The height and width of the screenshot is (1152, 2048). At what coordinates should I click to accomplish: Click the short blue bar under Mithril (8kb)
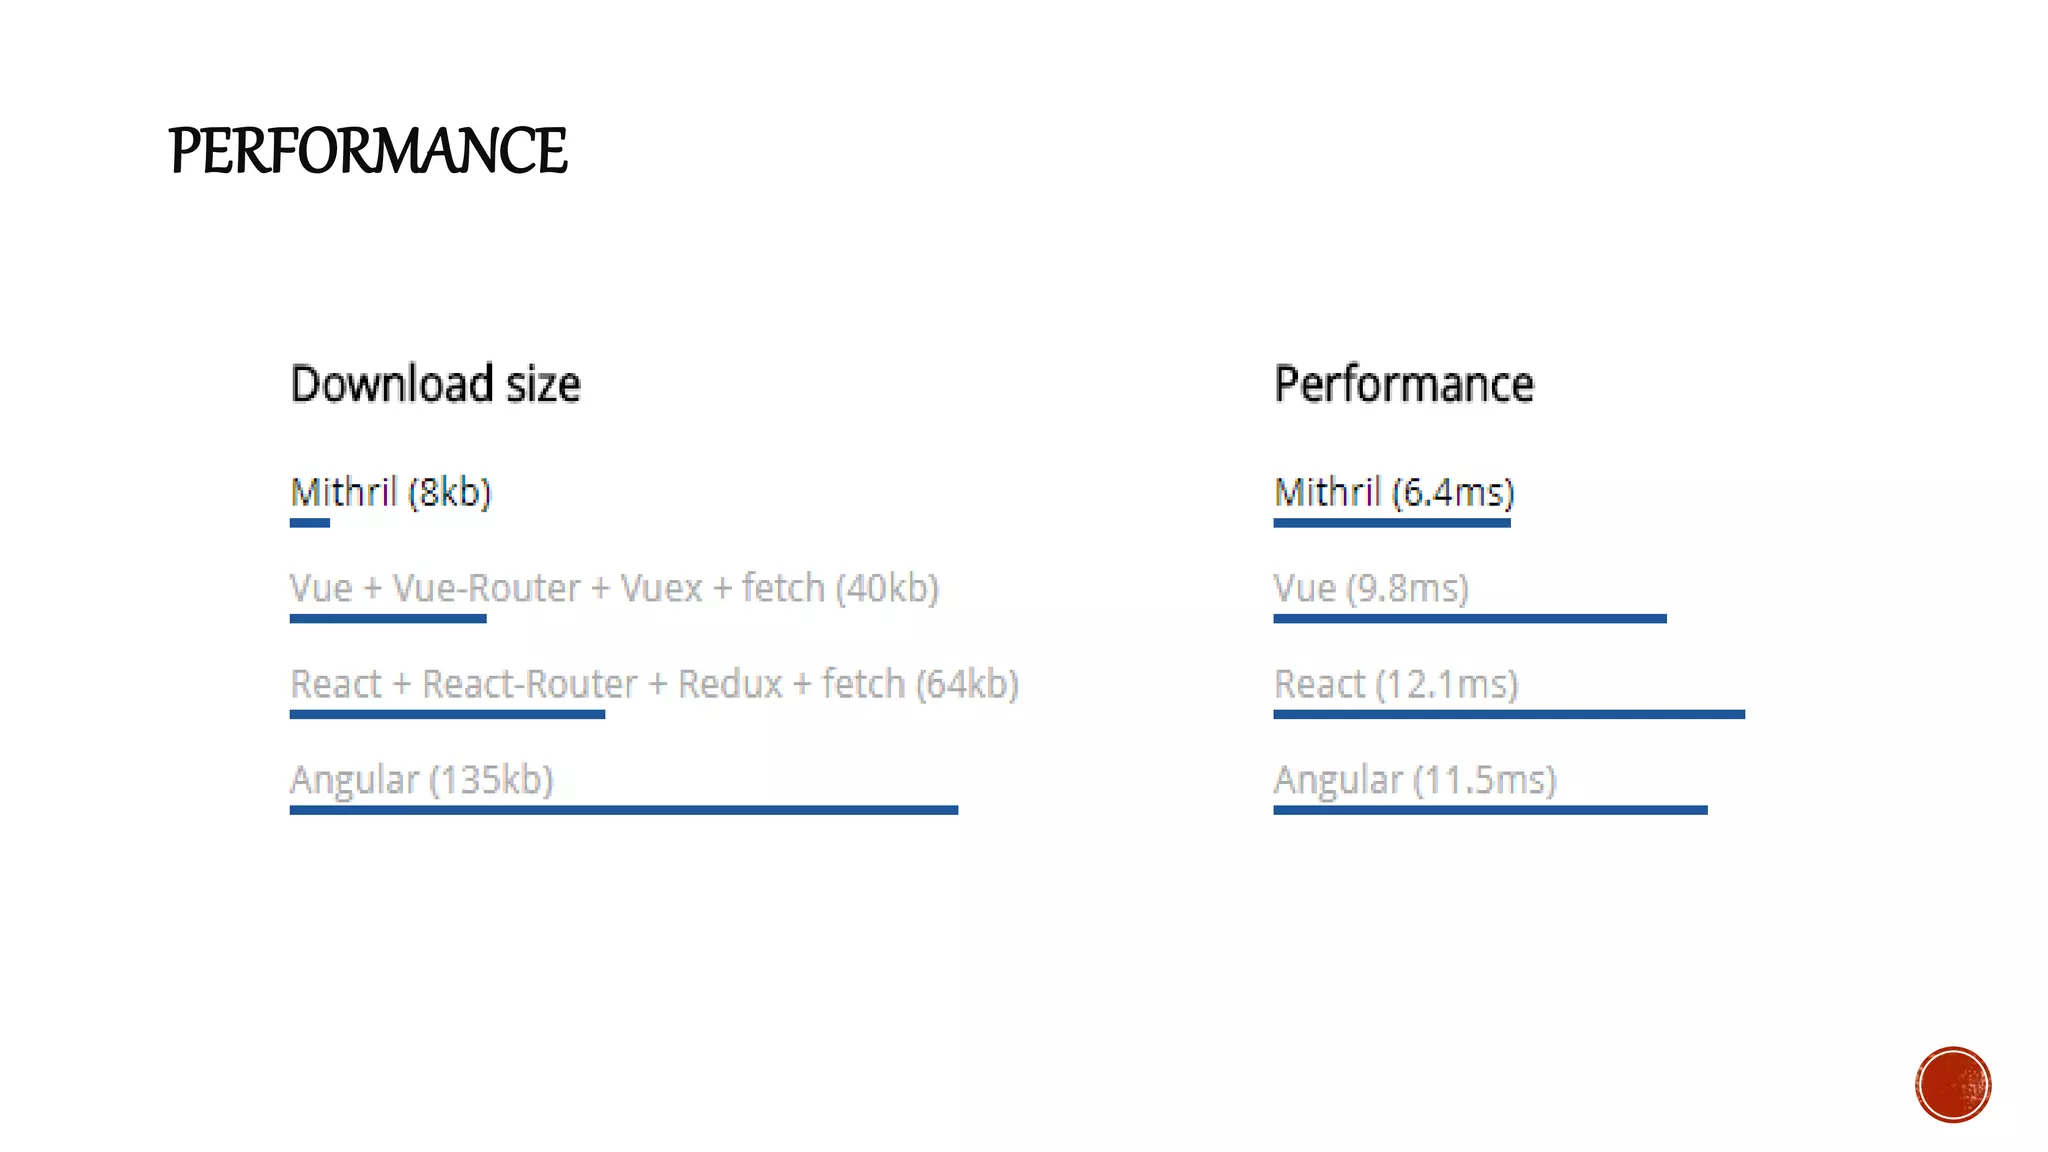click(310, 522)
